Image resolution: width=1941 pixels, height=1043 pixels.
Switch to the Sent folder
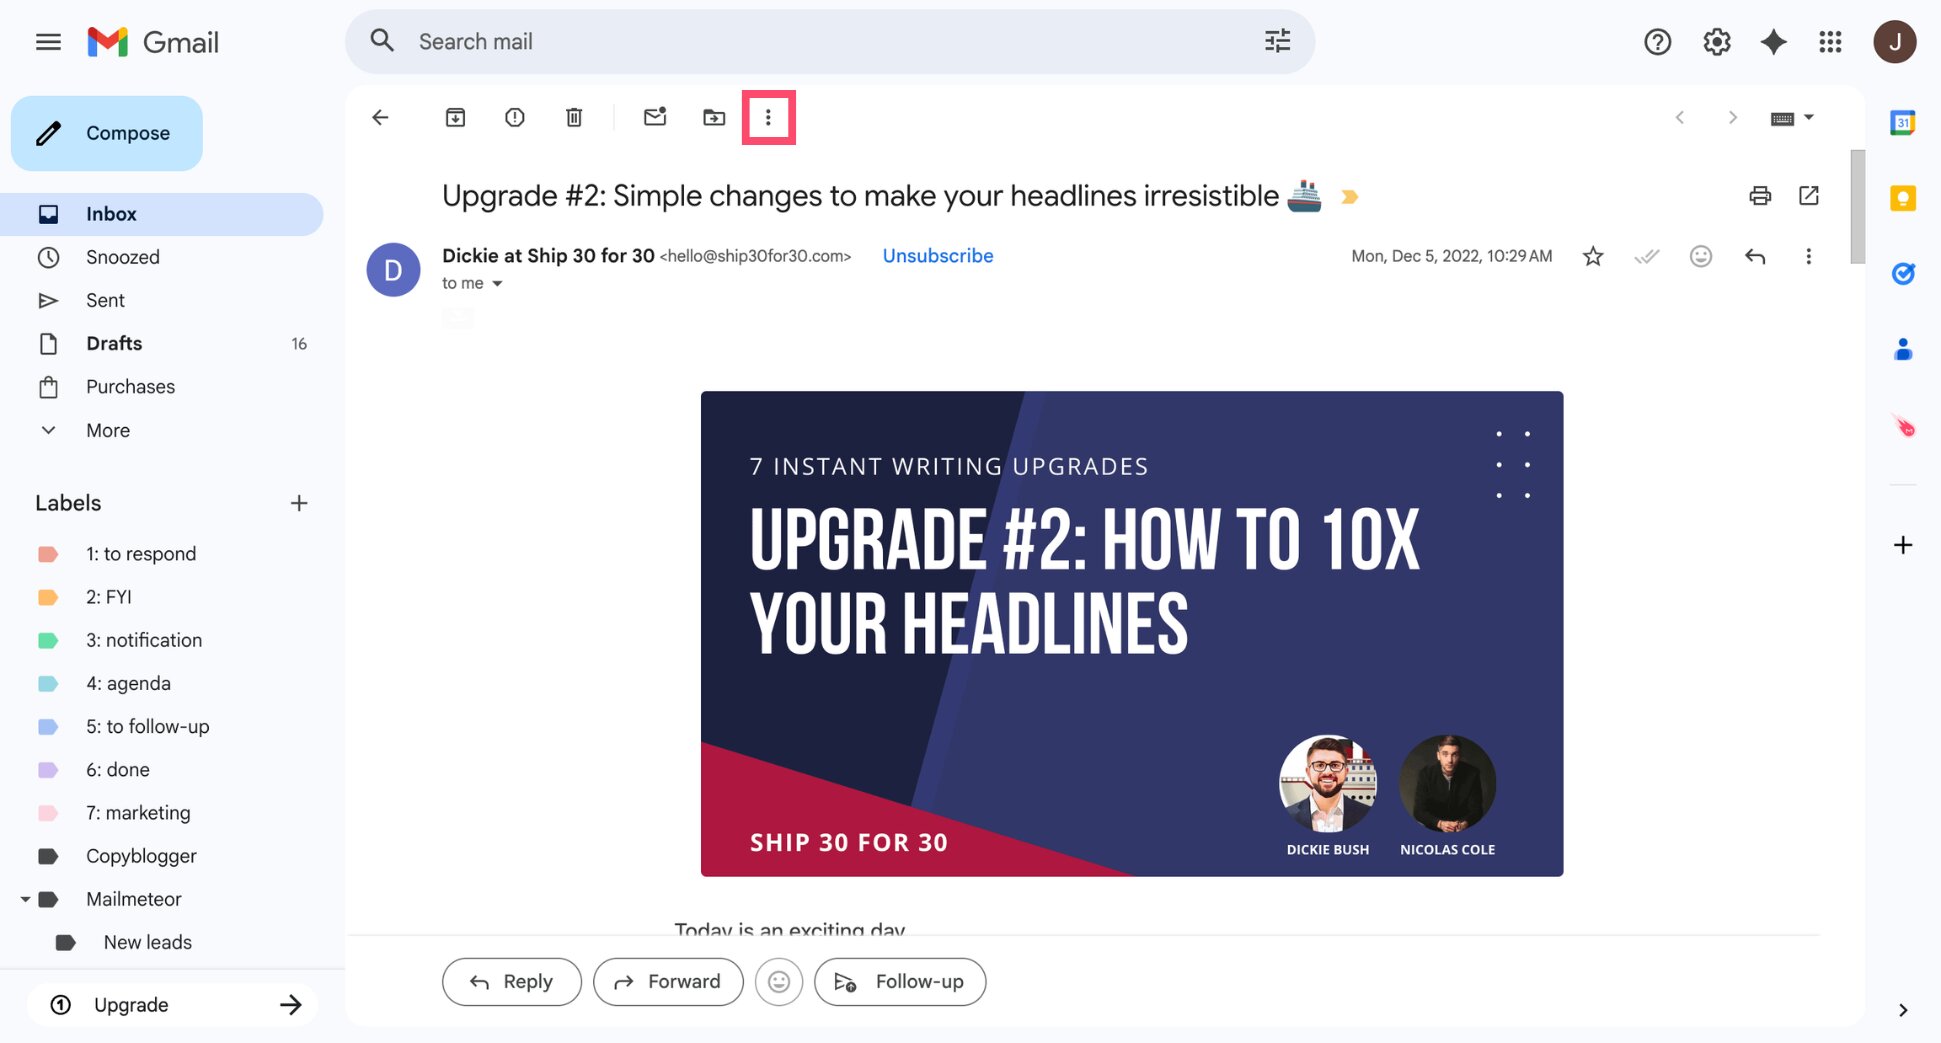[105, 300]
